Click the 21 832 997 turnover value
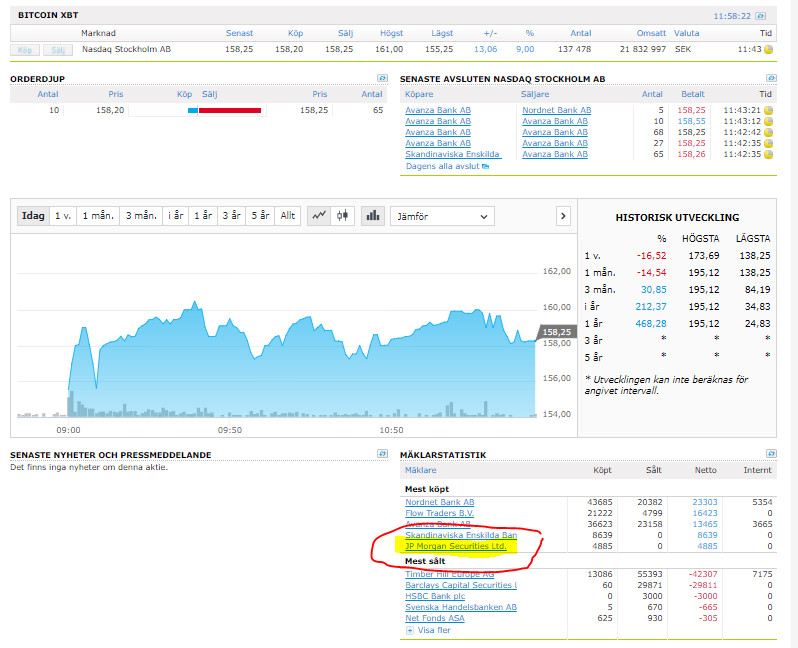The height and width of the screenshot is (648, 798). (x=643, y=49)
